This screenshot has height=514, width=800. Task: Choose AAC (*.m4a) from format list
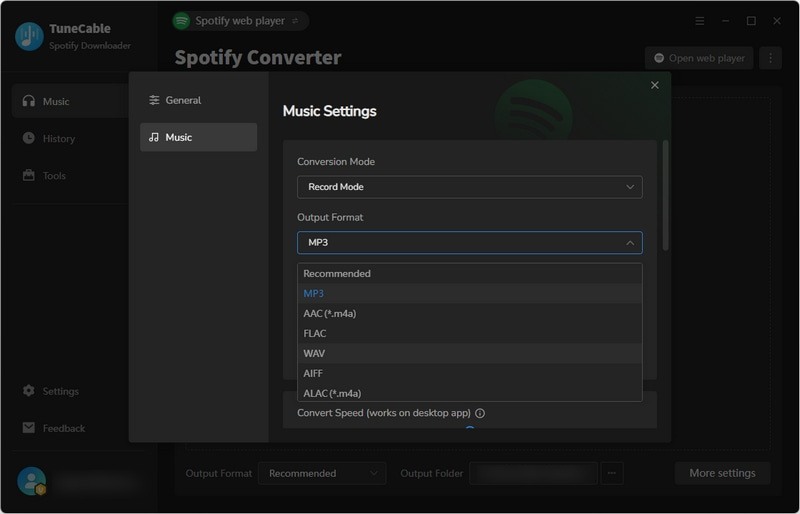click(x=469, y=313)
